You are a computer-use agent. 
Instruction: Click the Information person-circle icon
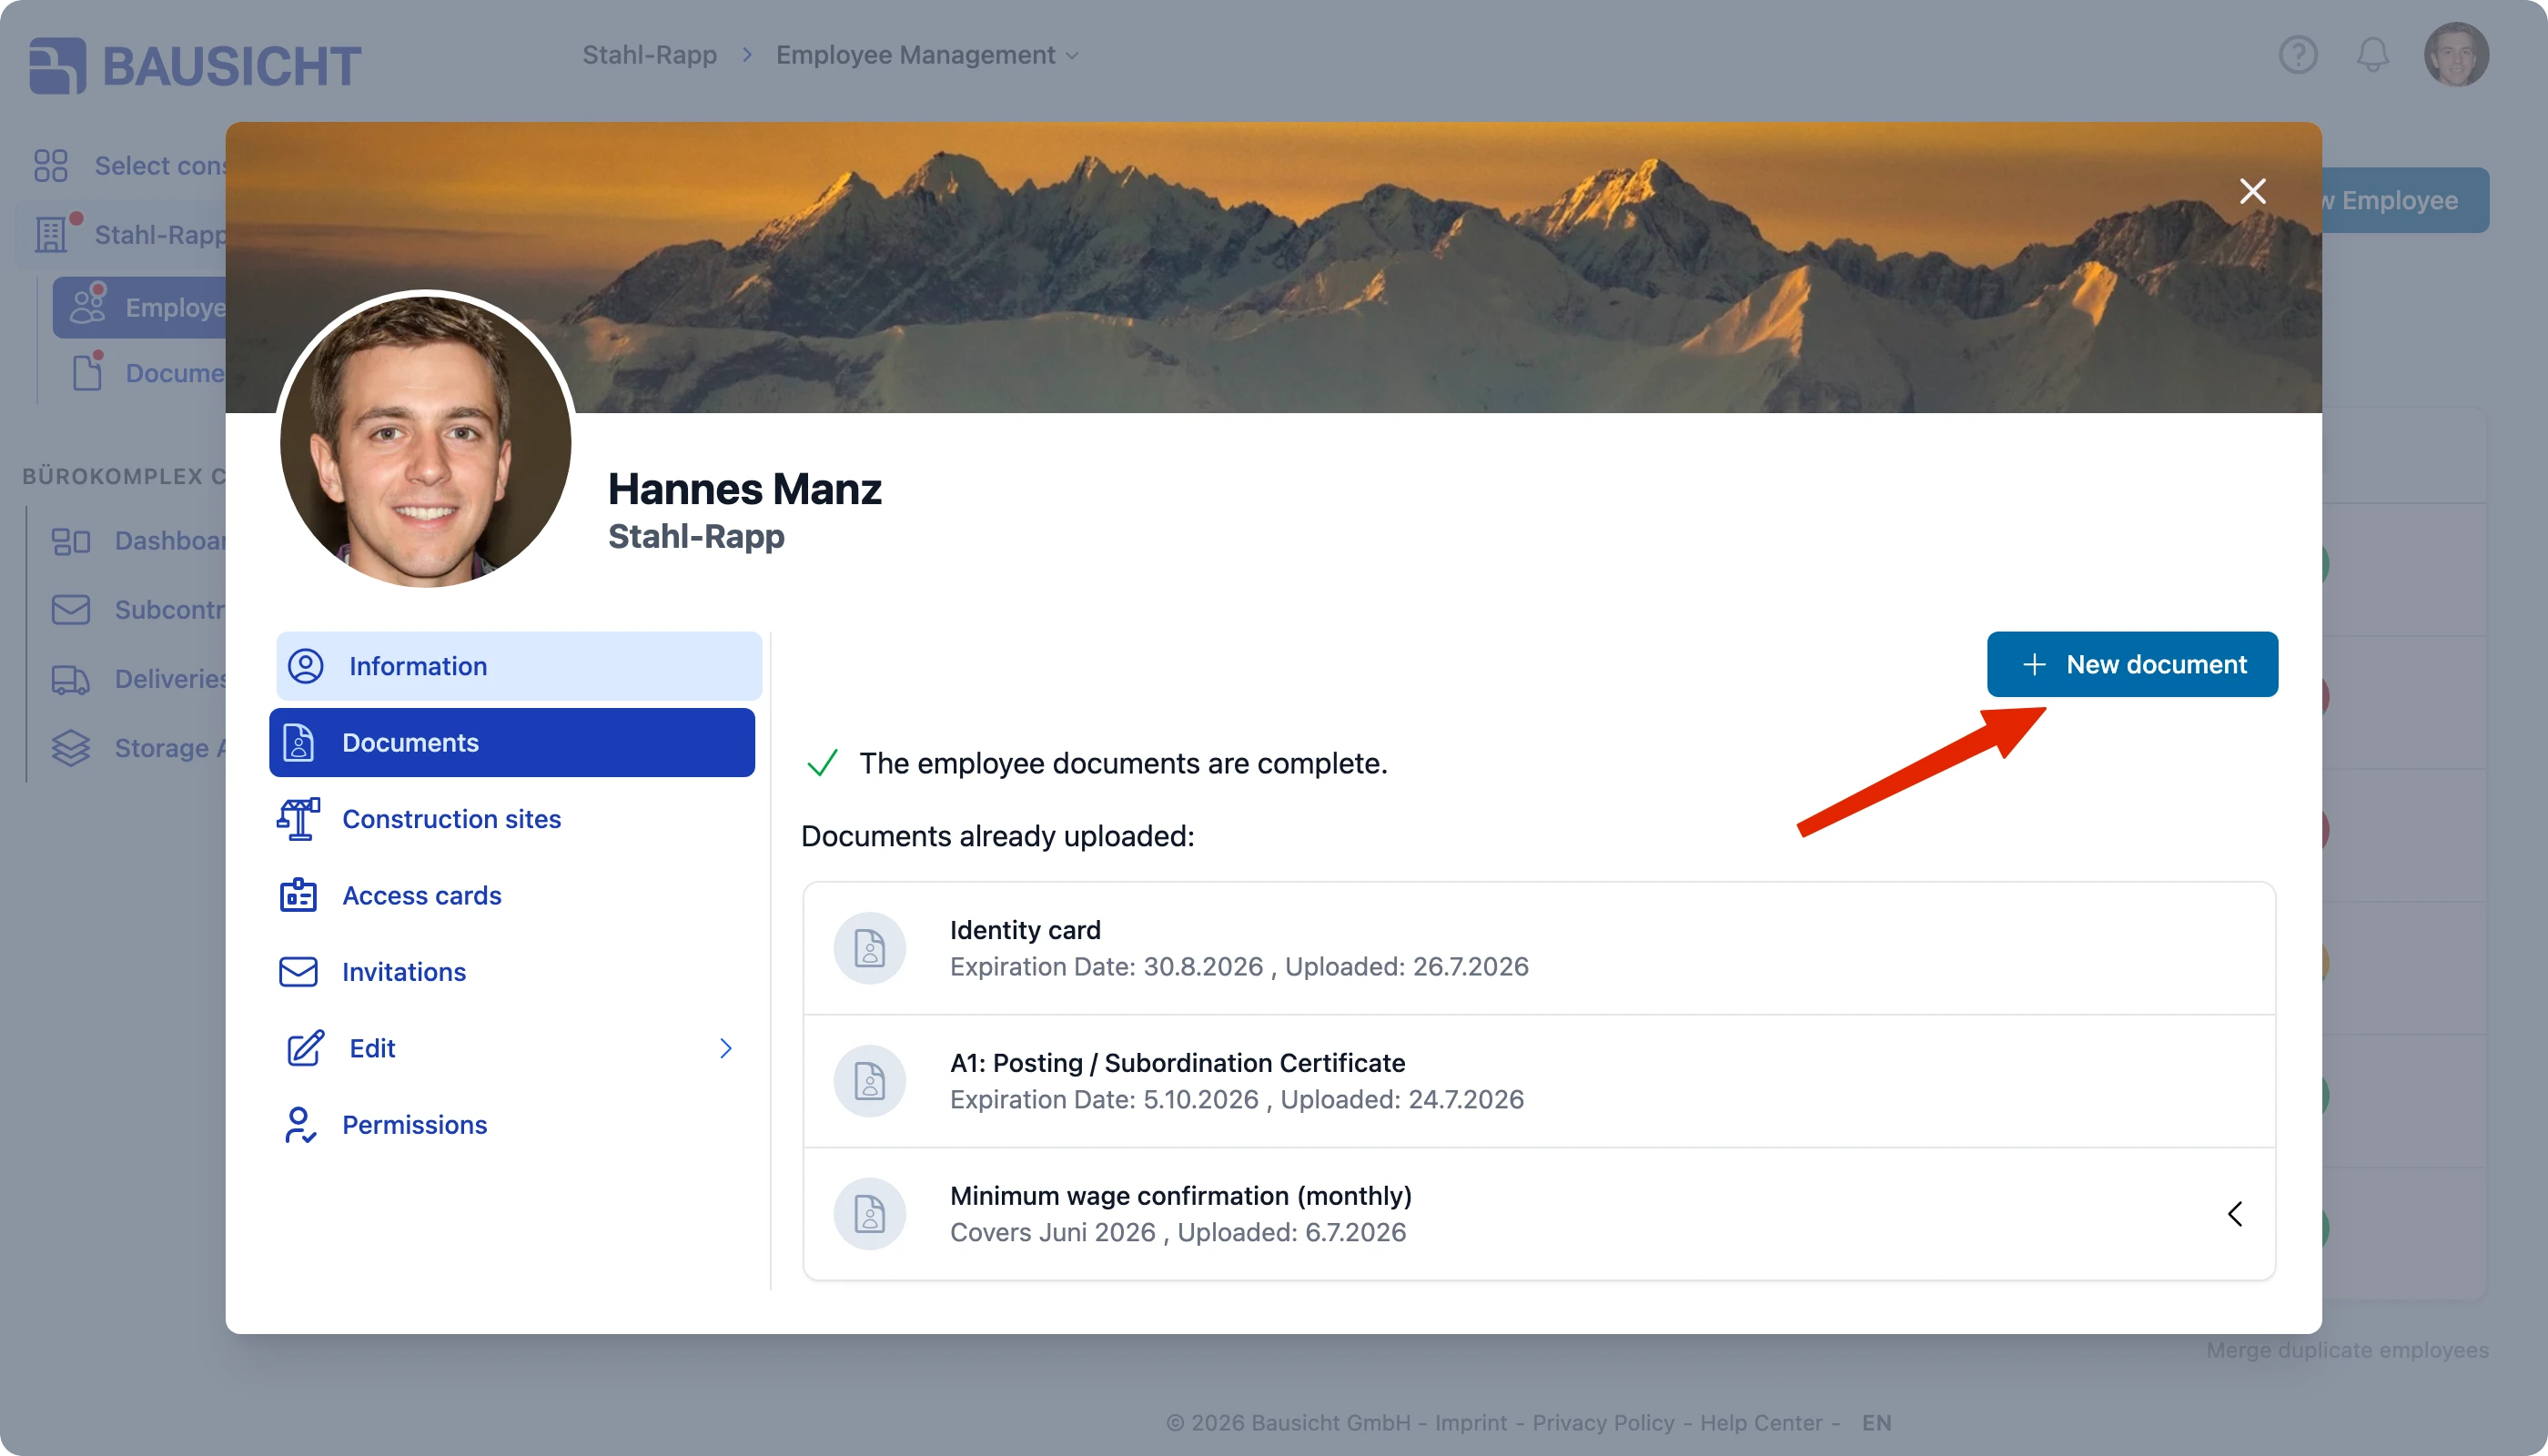(x=305, y=666)
